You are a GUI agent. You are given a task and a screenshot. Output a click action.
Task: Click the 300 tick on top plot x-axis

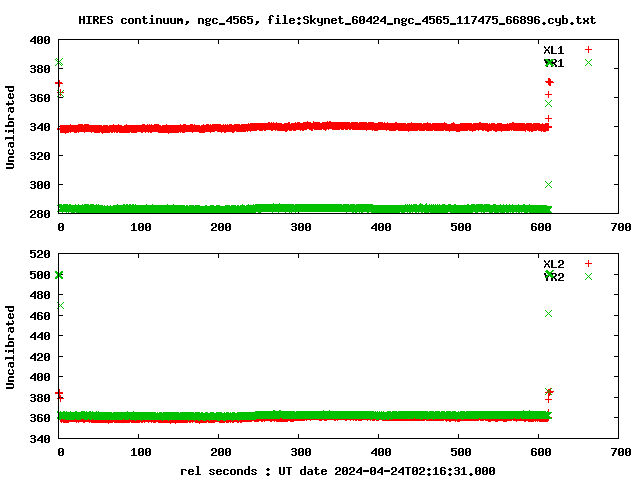301,227
